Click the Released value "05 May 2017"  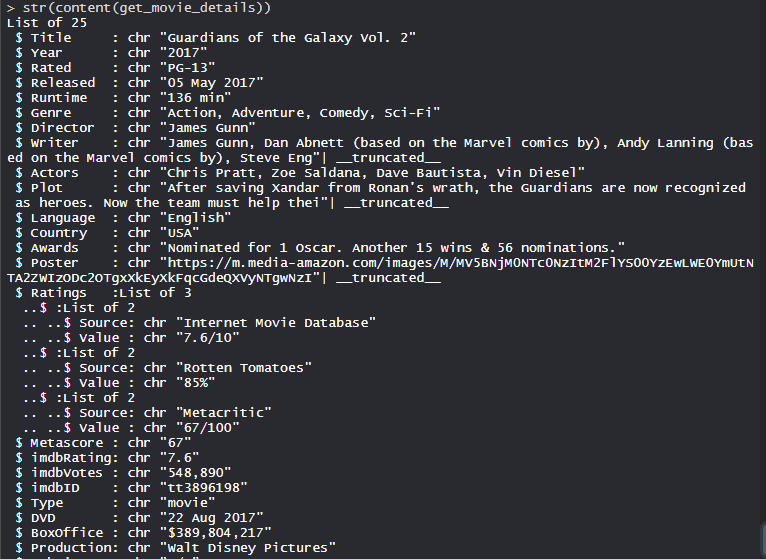211,83
